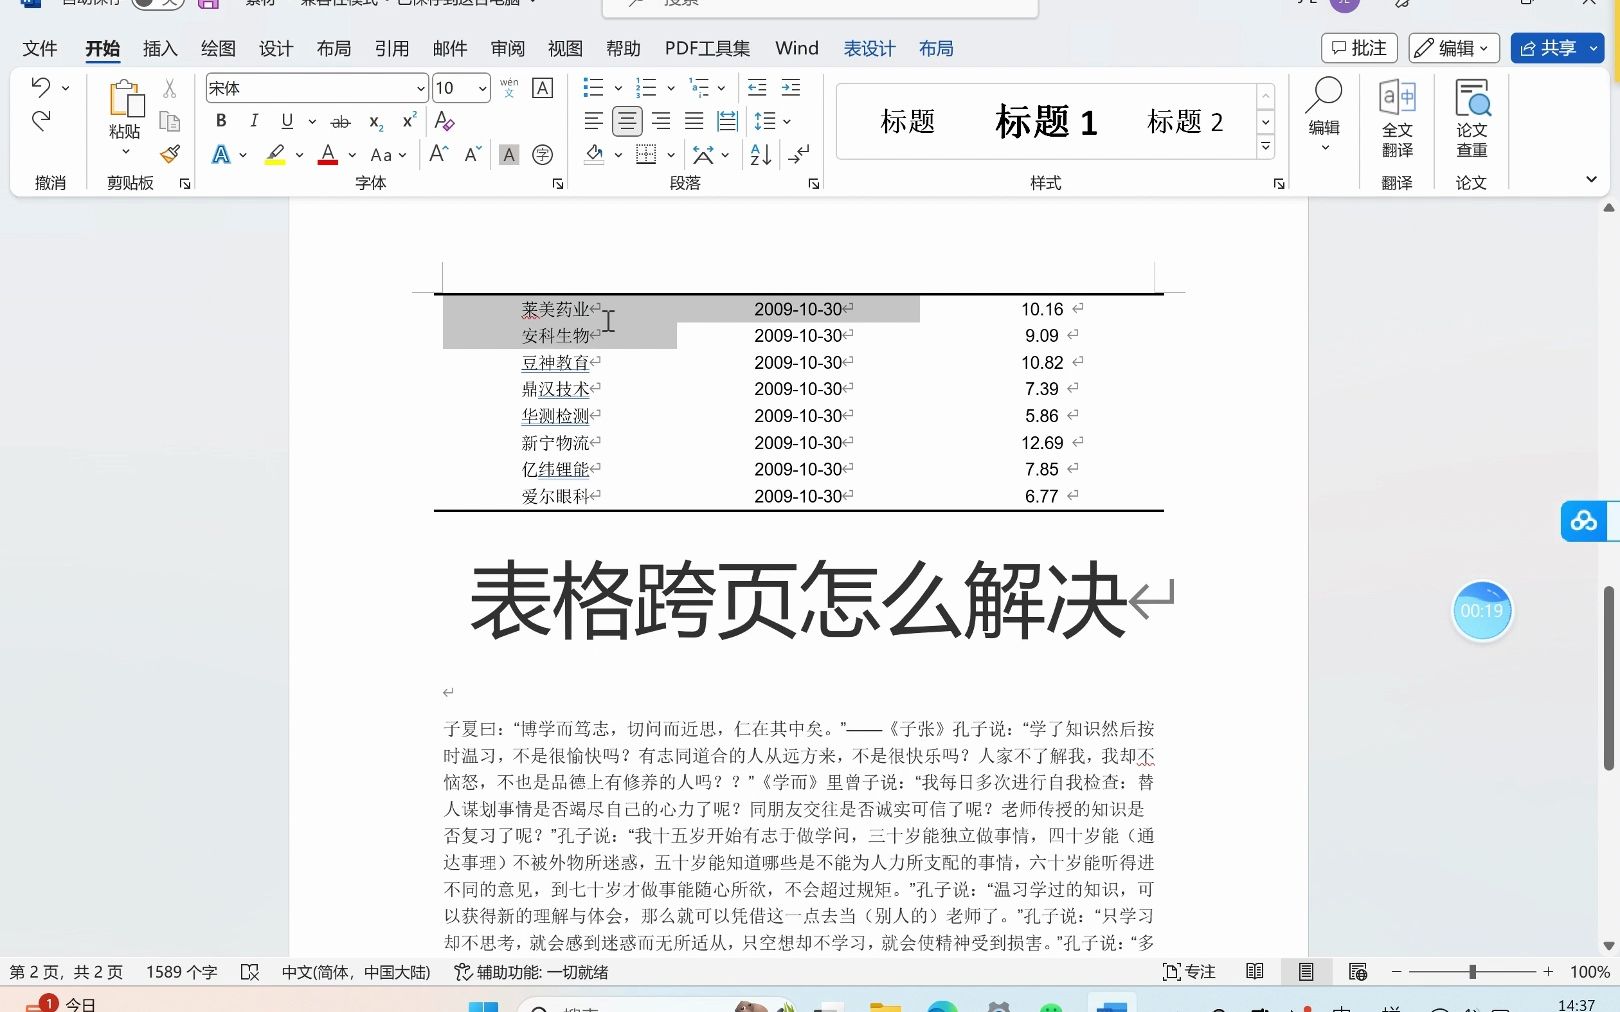Open the 编辑 mode dropdown button
This screenshot has width=1620, height=1012.
[x=1452, y=48]
